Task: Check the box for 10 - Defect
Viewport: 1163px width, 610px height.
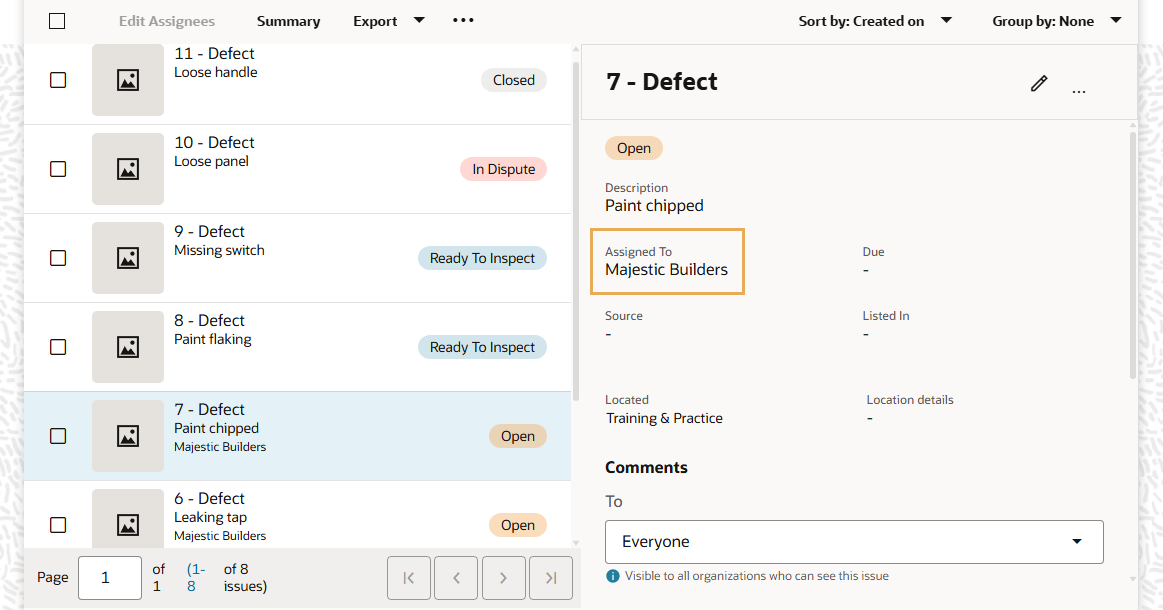Action: point(58,169)
